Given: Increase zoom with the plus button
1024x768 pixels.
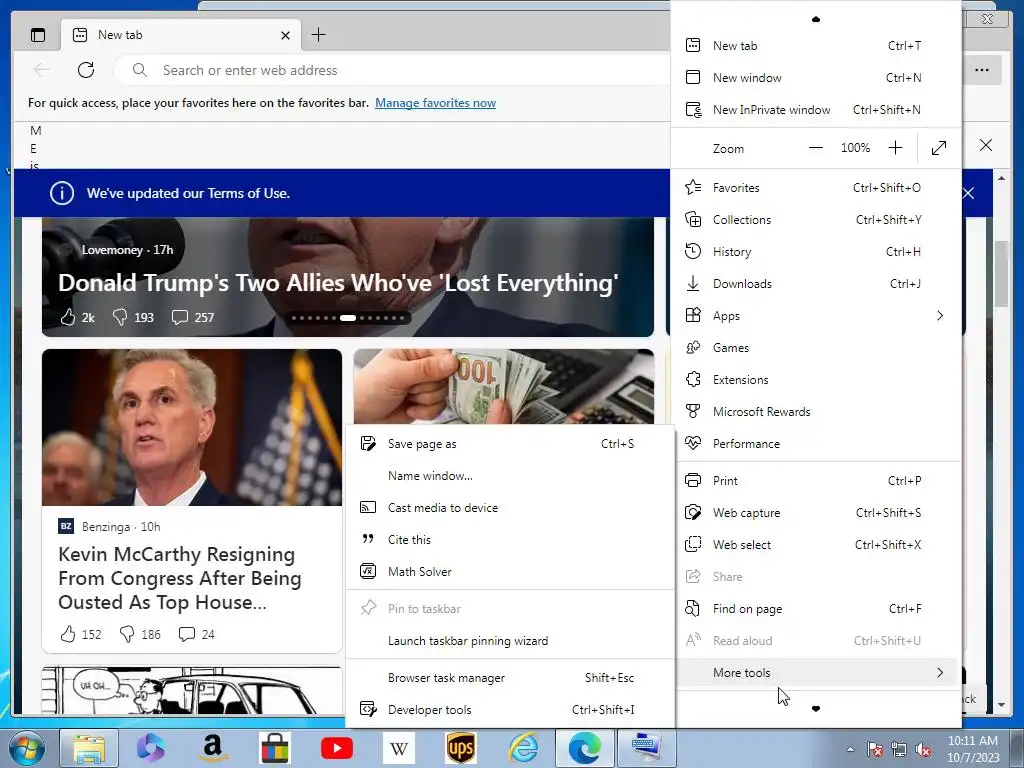Looking at the screenshot, I should click(x=895, y=148).
